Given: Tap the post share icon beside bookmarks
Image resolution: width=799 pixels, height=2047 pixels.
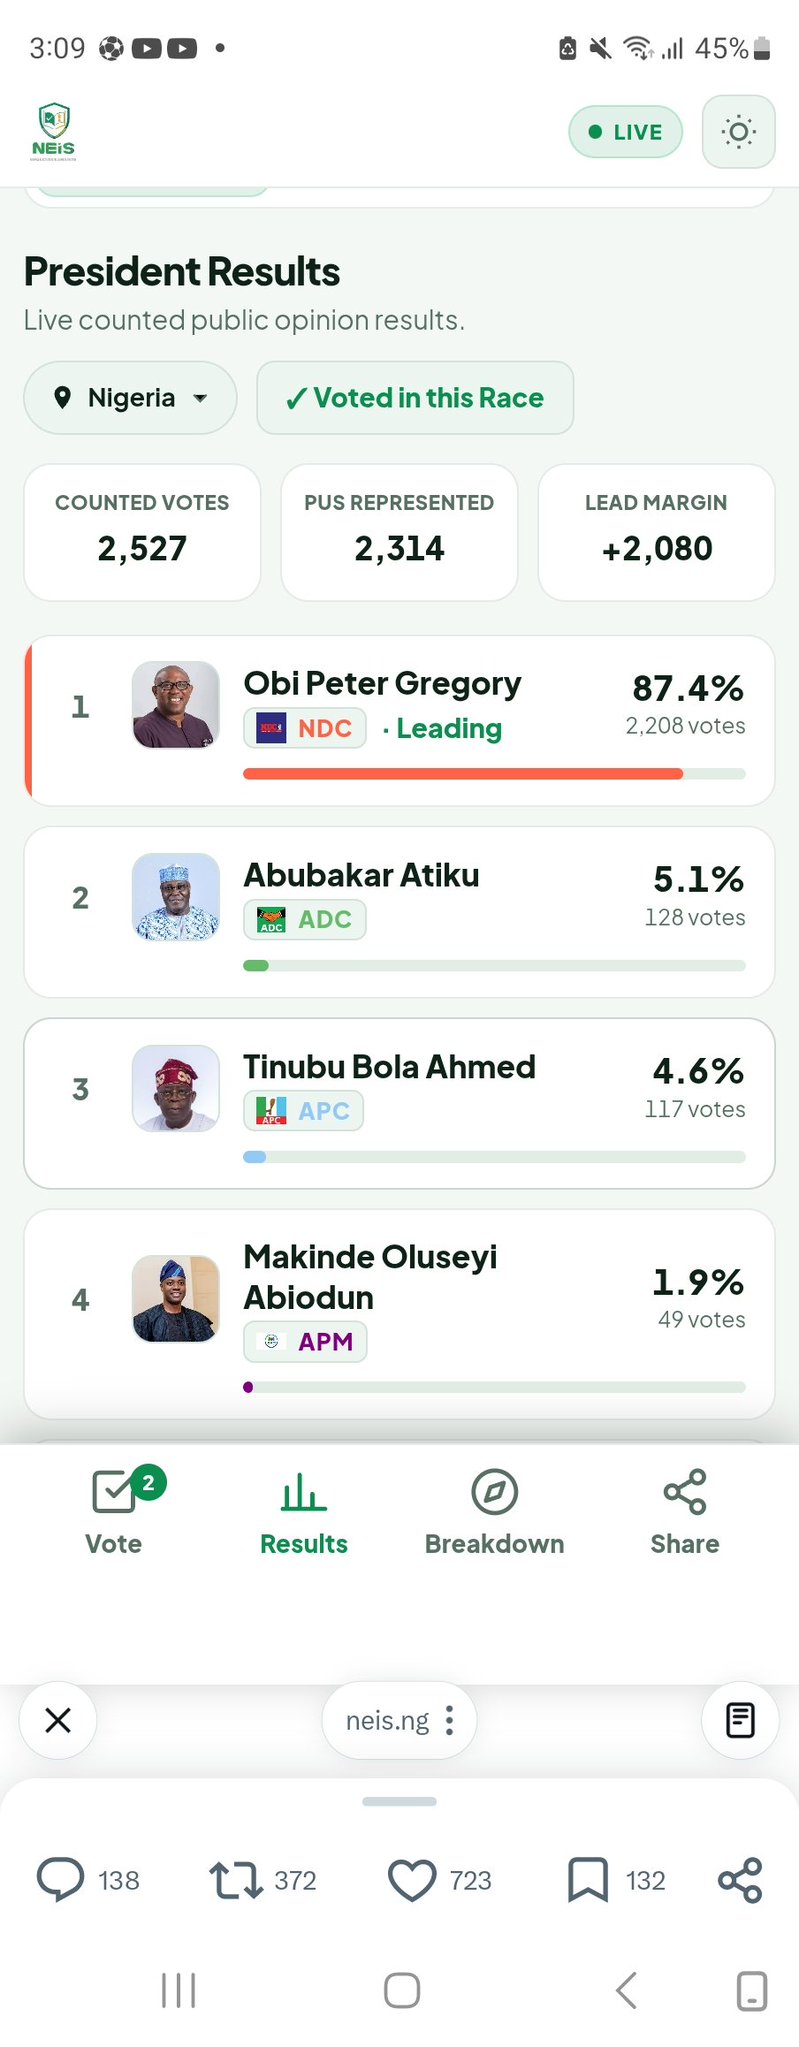Looking at the screenshot, I should coord(740,1880).
